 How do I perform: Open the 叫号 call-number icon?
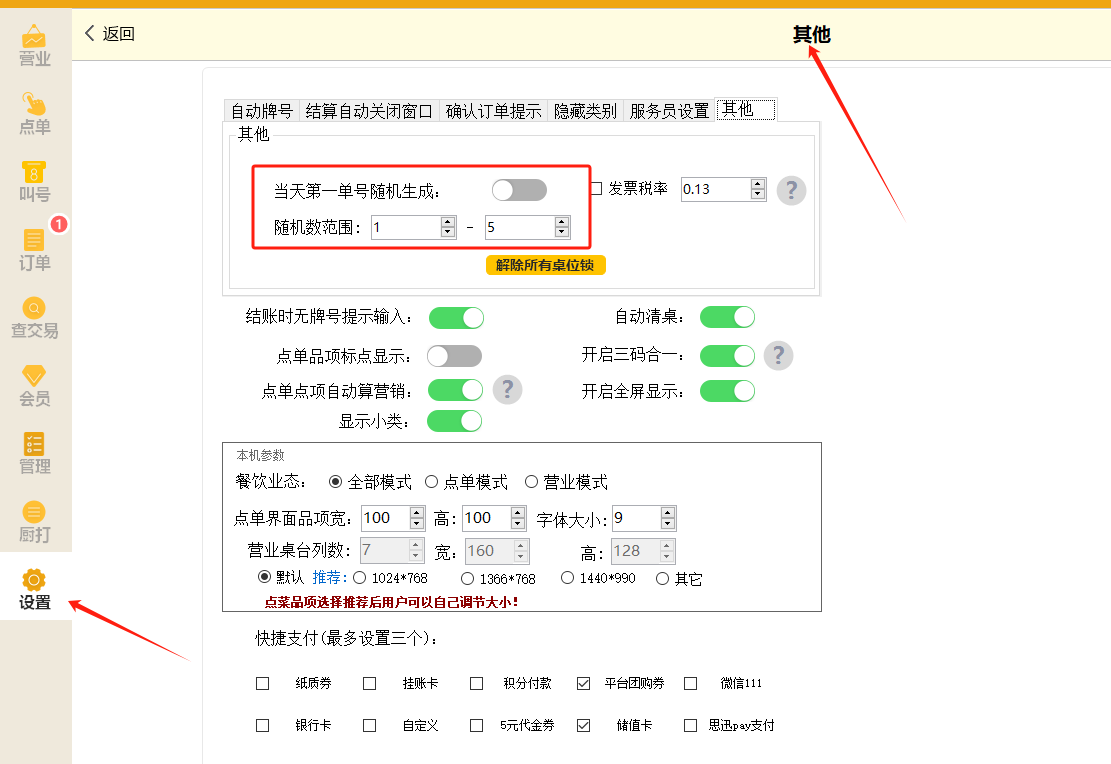click(x=35, y=181)
